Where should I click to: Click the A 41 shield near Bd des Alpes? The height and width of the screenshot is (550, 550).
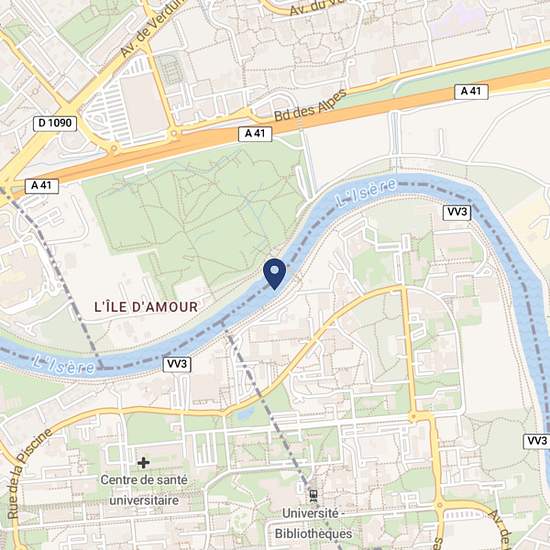pyautogui.click(x=255, y=134)
